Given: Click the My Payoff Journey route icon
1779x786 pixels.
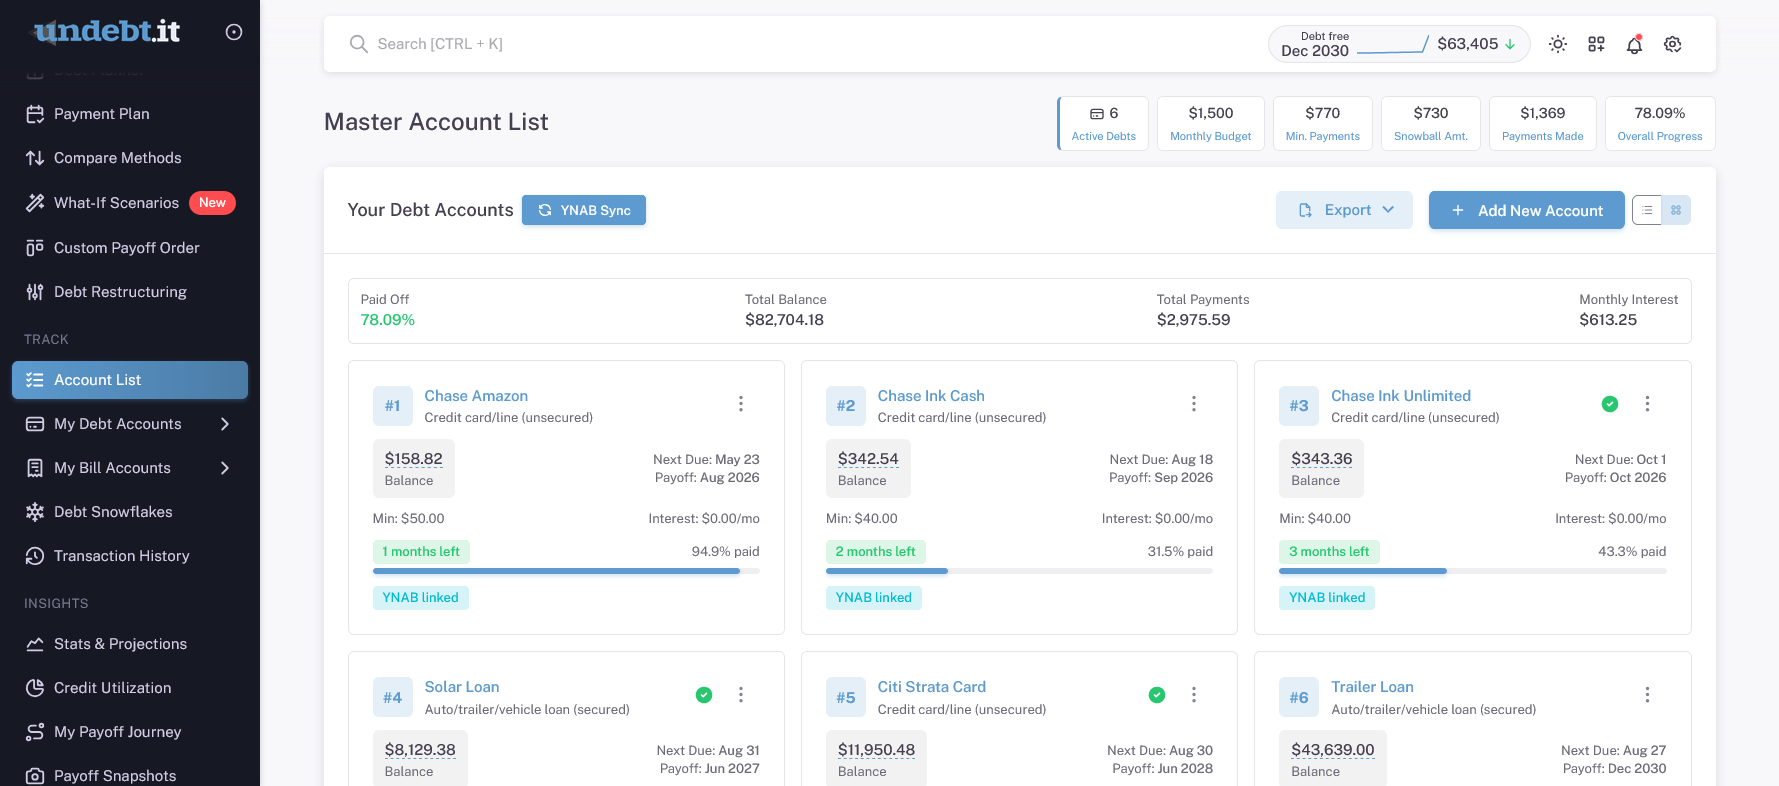Looking at the screenshot, I should 35,732.
